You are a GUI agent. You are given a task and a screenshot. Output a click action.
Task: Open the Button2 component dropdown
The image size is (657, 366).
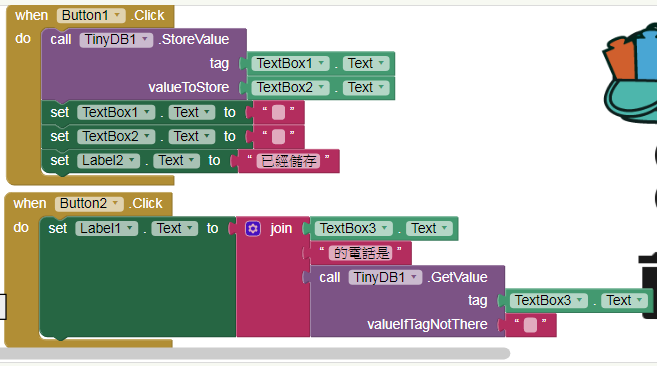[x=89, y=203]
